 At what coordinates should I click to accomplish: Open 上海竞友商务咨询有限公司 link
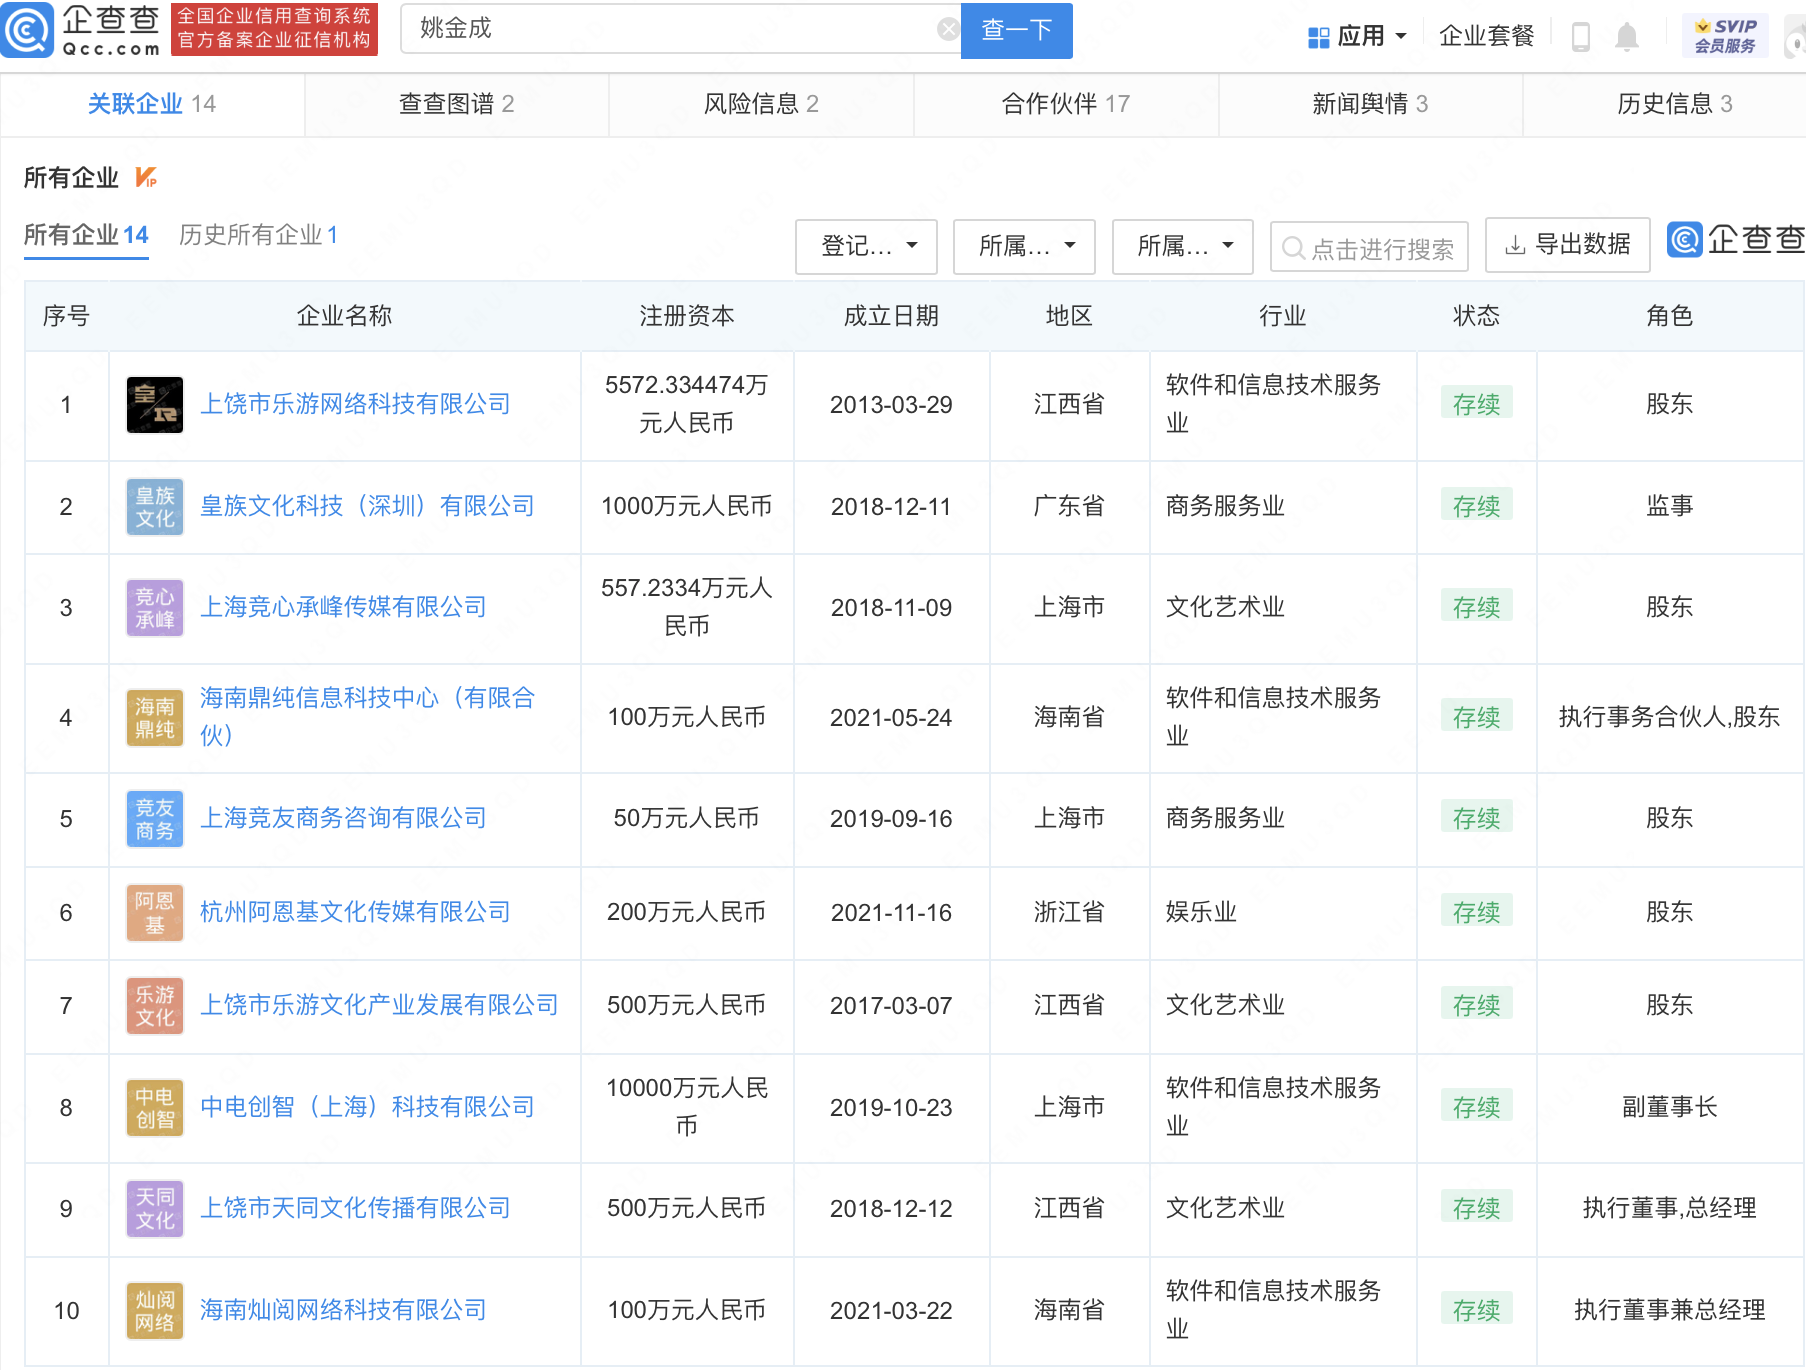coord(343,818)
